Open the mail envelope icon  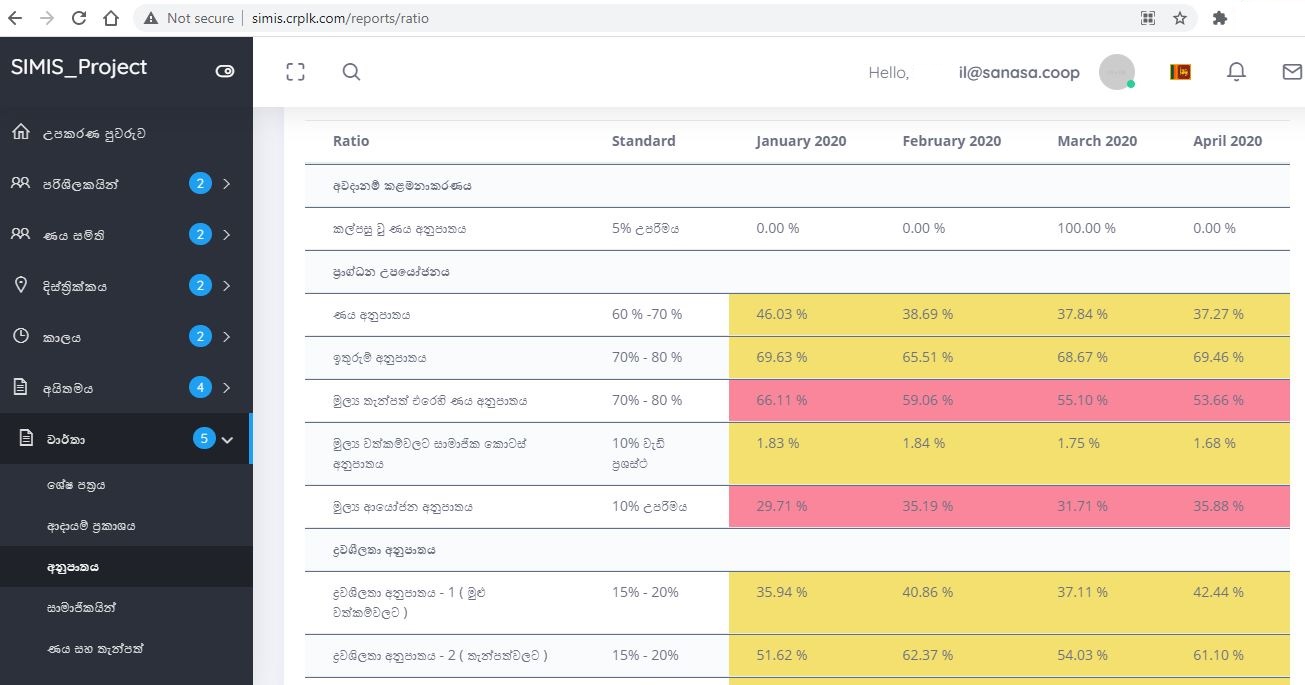(1291, 72)
